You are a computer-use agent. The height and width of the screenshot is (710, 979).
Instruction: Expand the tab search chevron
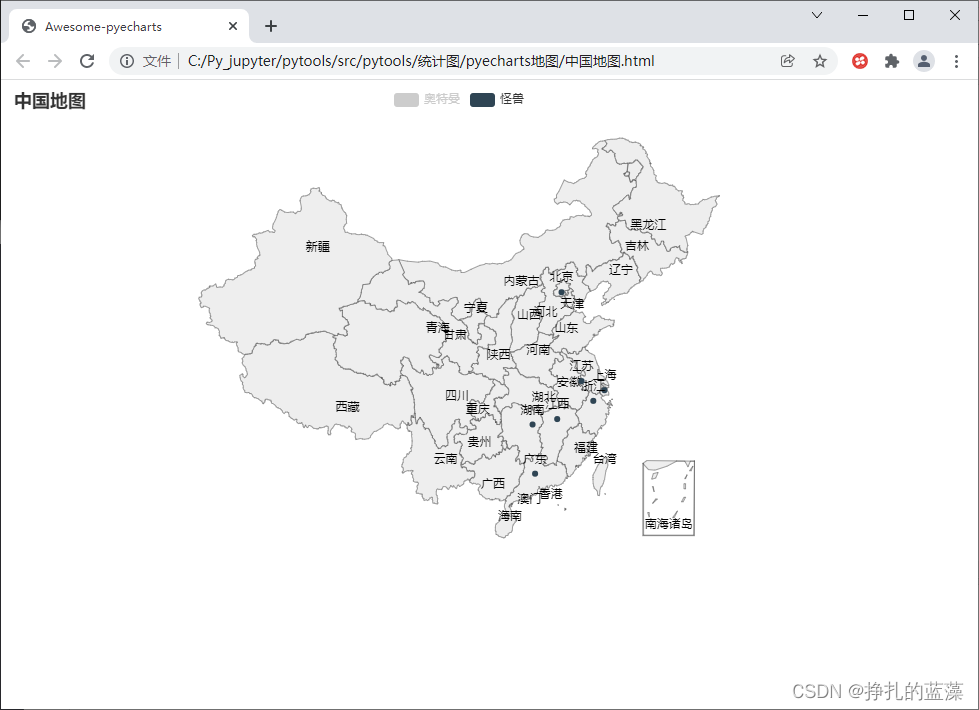click(x=817, y=15)
